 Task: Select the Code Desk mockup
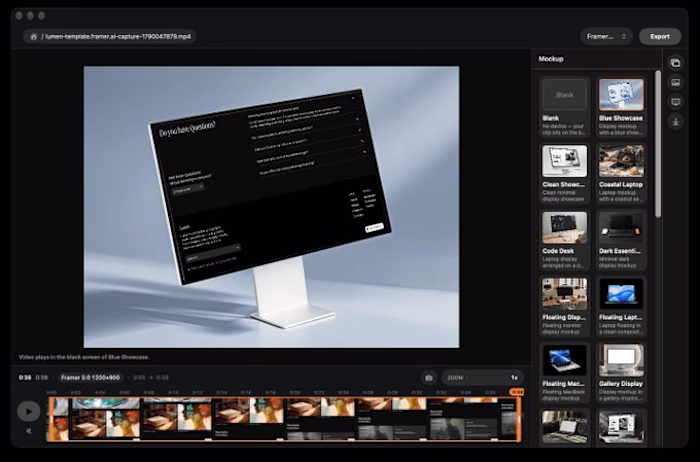point(564,240)
